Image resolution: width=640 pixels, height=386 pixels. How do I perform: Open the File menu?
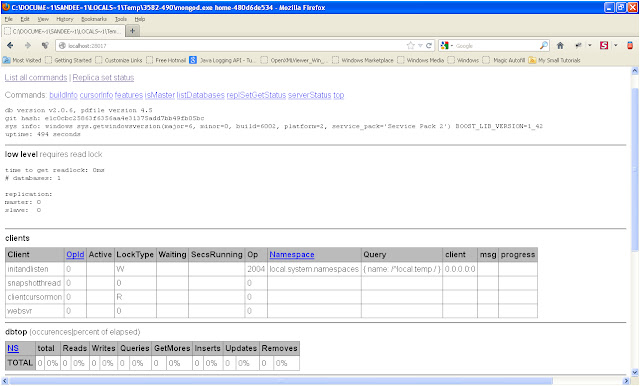pyautogui.click(x=9, y=19)
